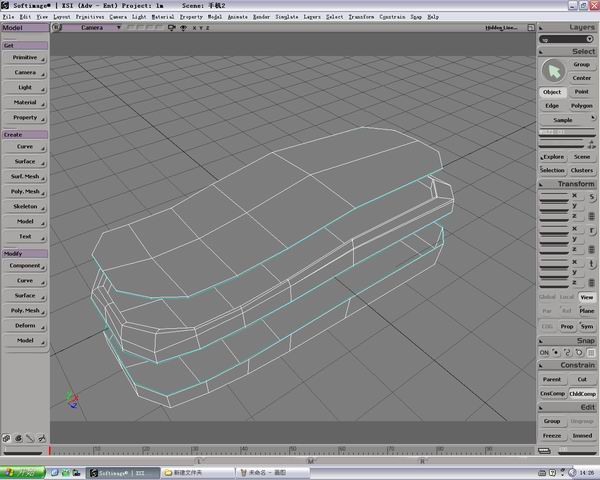Toggle the Sym symmetry mode

(x=587, y=327)
